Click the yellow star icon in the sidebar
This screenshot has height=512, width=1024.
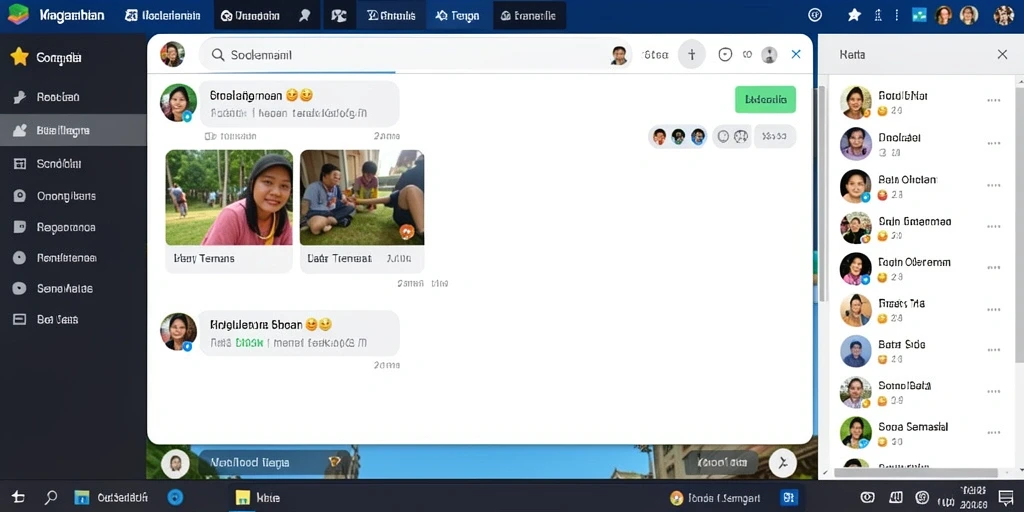(20, 57)
